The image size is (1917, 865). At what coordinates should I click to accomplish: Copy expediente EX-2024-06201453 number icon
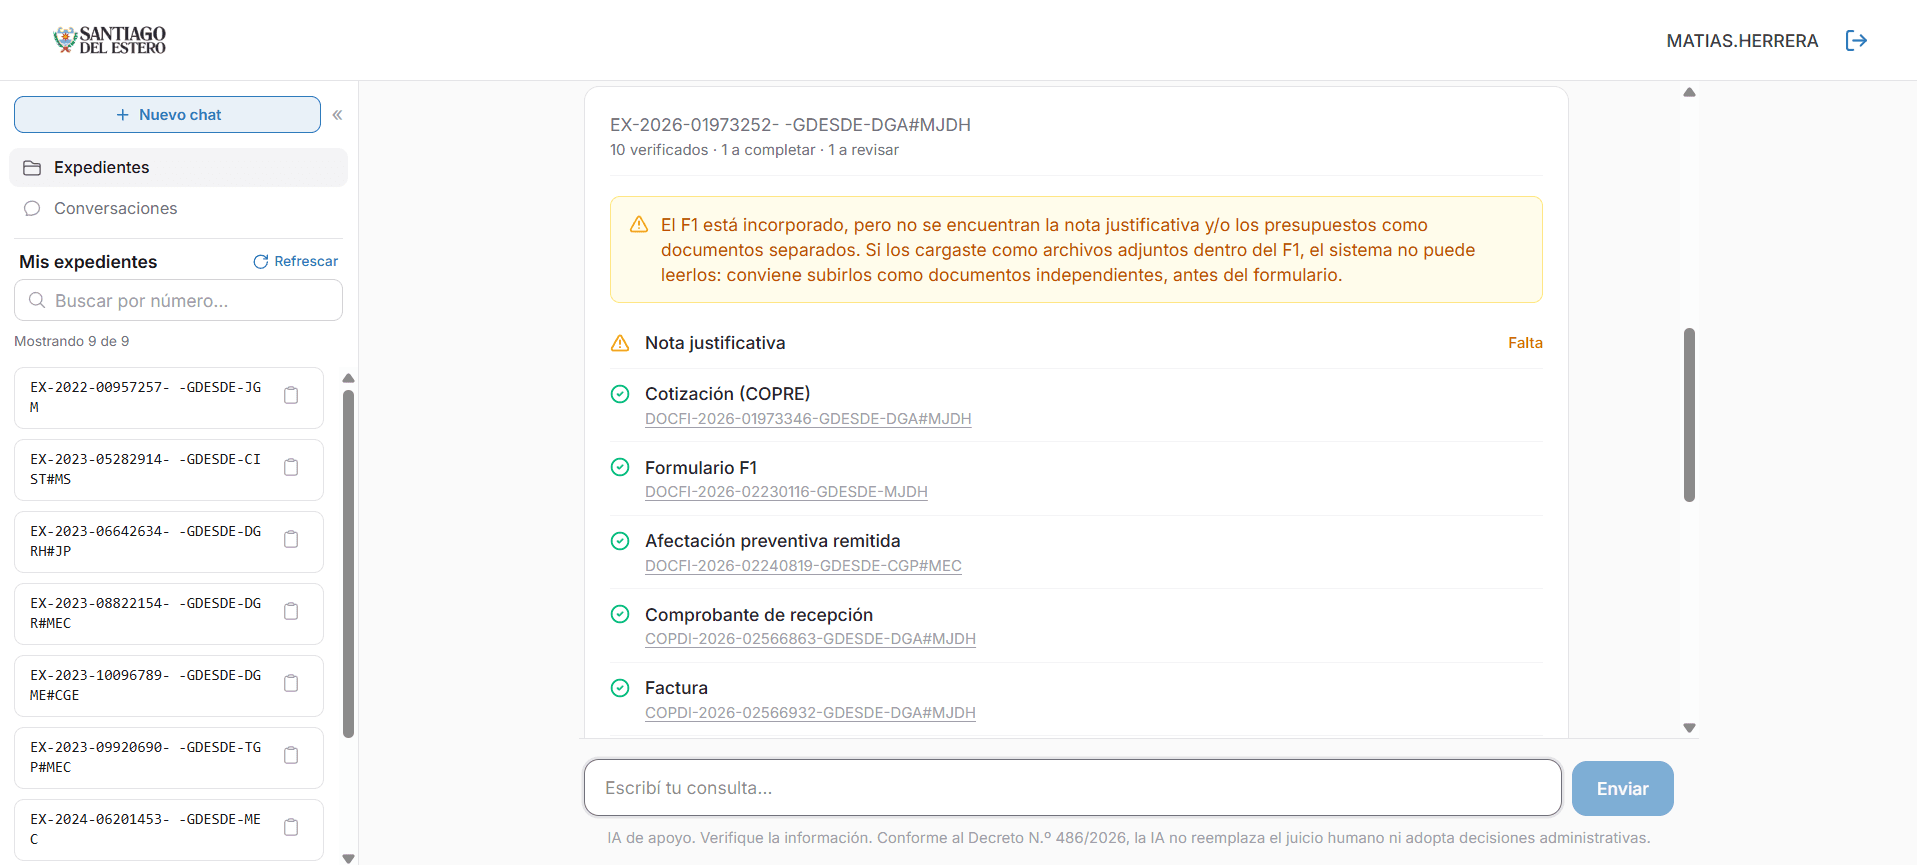coord(291,828)
